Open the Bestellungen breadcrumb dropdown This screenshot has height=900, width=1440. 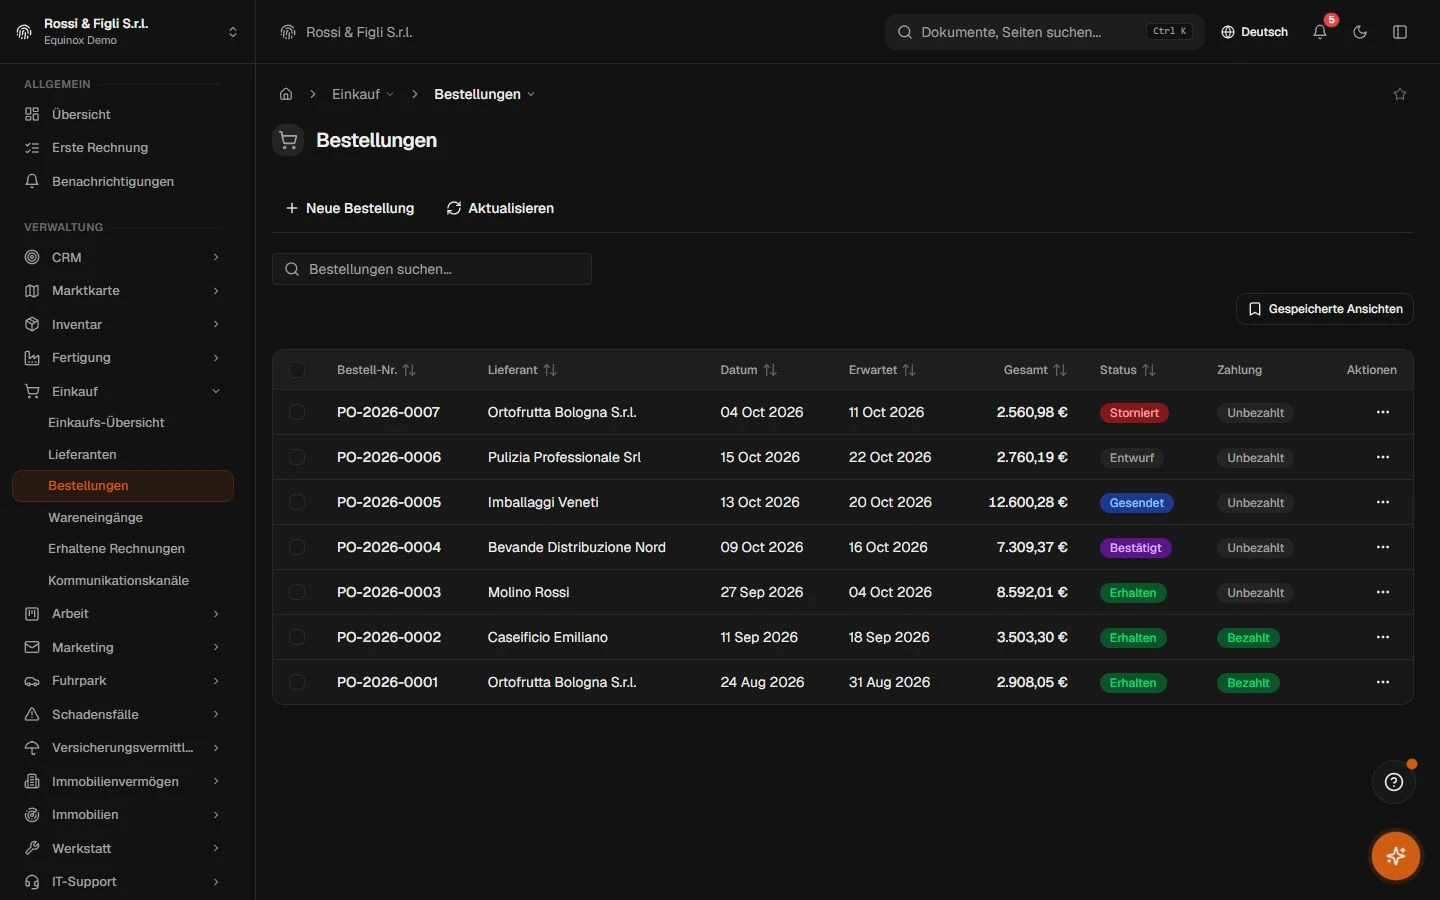tap(485, 94)
